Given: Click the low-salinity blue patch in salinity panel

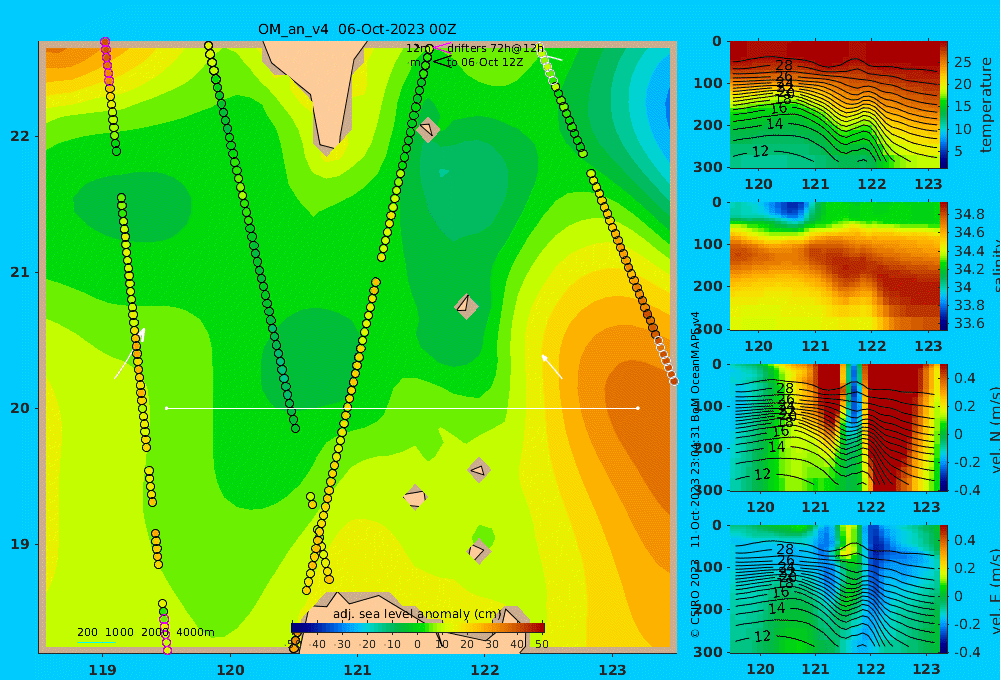Looking at the screenshot, I should coord(789,209).
